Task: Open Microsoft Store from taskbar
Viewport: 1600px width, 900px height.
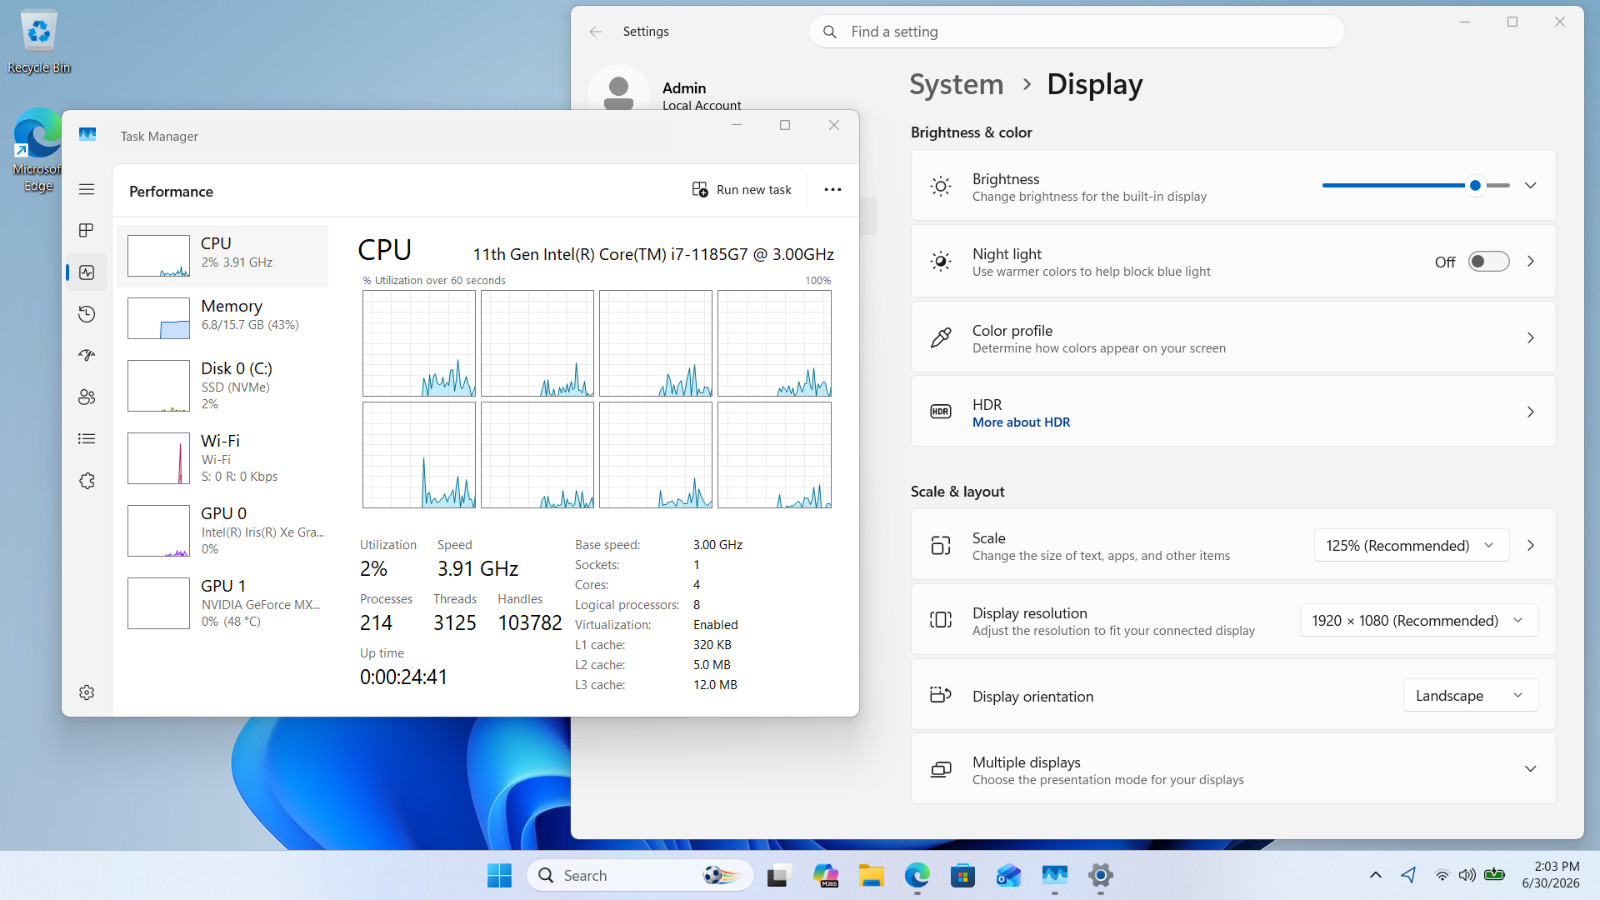Action: 963,876
